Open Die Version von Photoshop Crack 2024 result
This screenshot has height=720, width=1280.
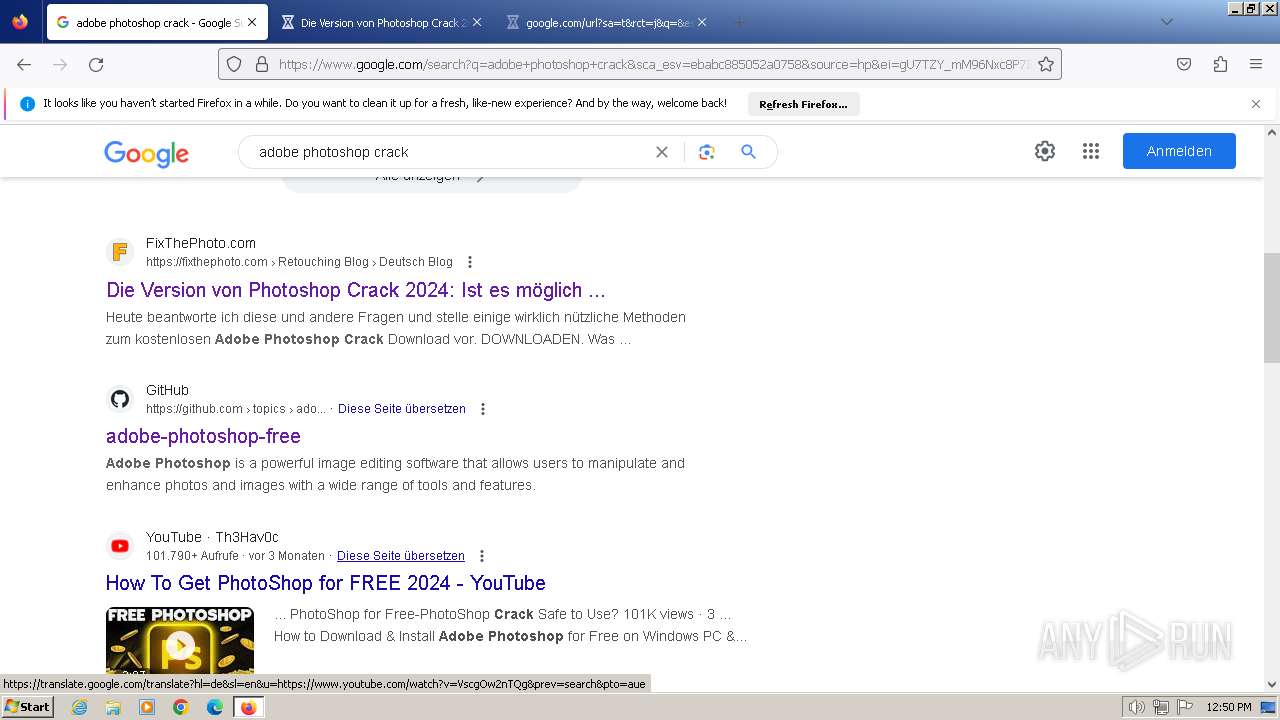tap(356, 290)
